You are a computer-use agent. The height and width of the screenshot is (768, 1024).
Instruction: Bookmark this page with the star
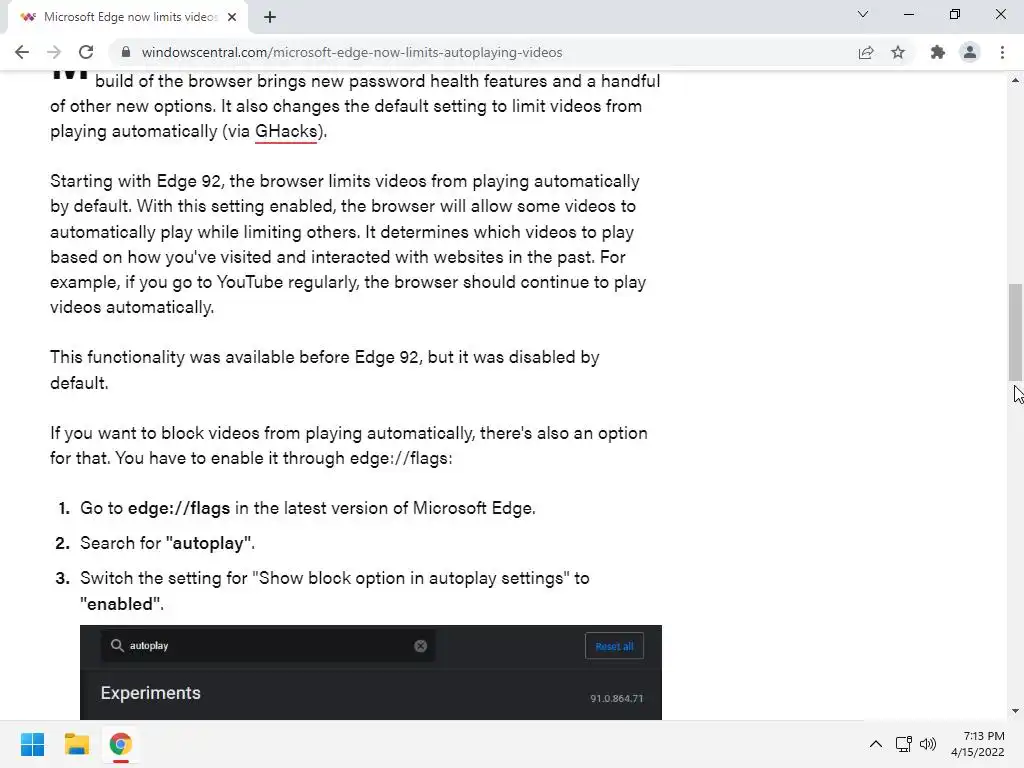(x=898, y=52)
